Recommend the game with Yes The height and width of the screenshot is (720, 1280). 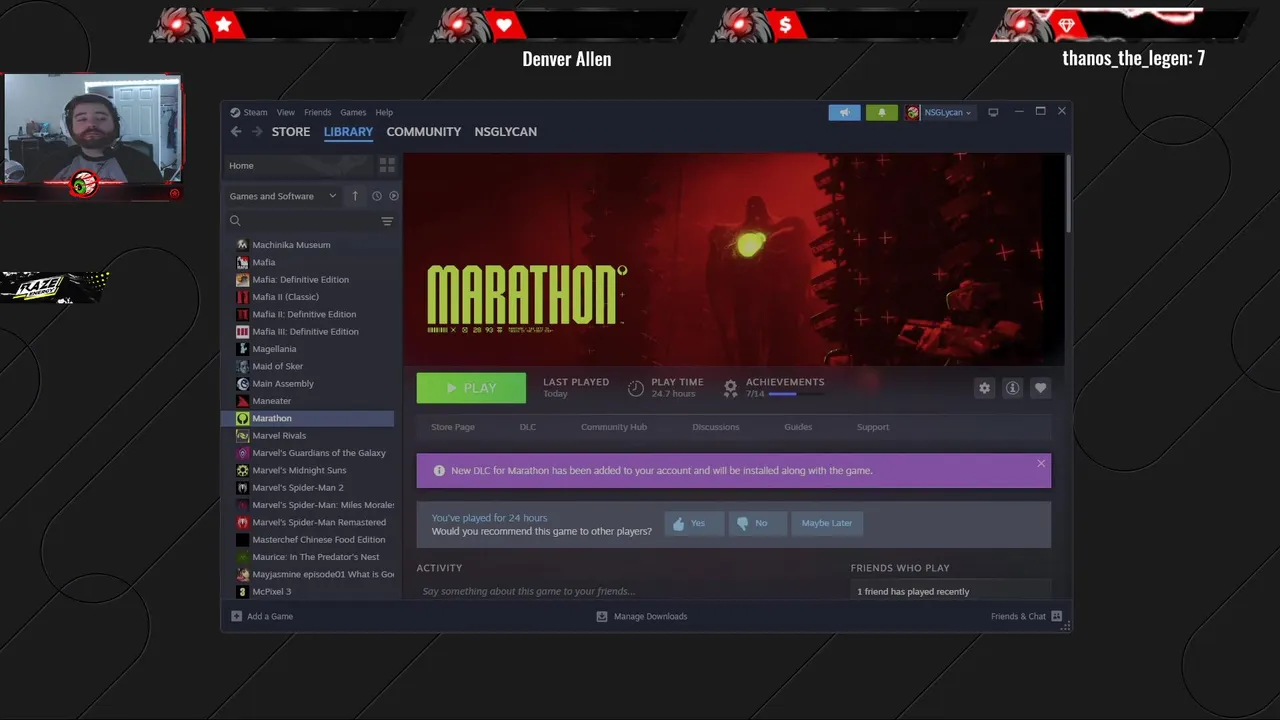point(694,523)
